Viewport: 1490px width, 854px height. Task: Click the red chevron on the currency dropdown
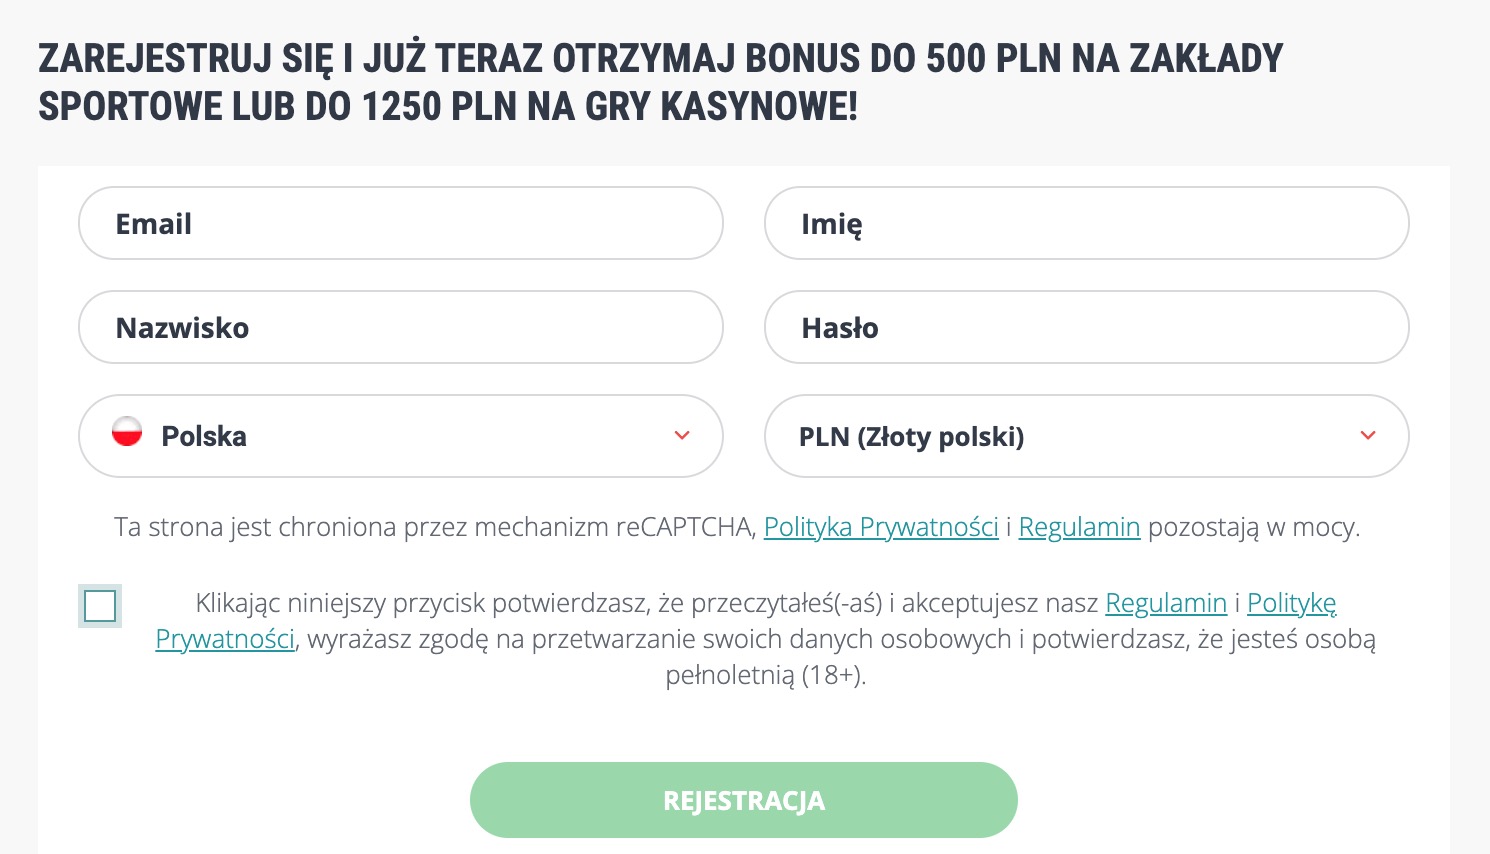click(x=1368, y=435)
